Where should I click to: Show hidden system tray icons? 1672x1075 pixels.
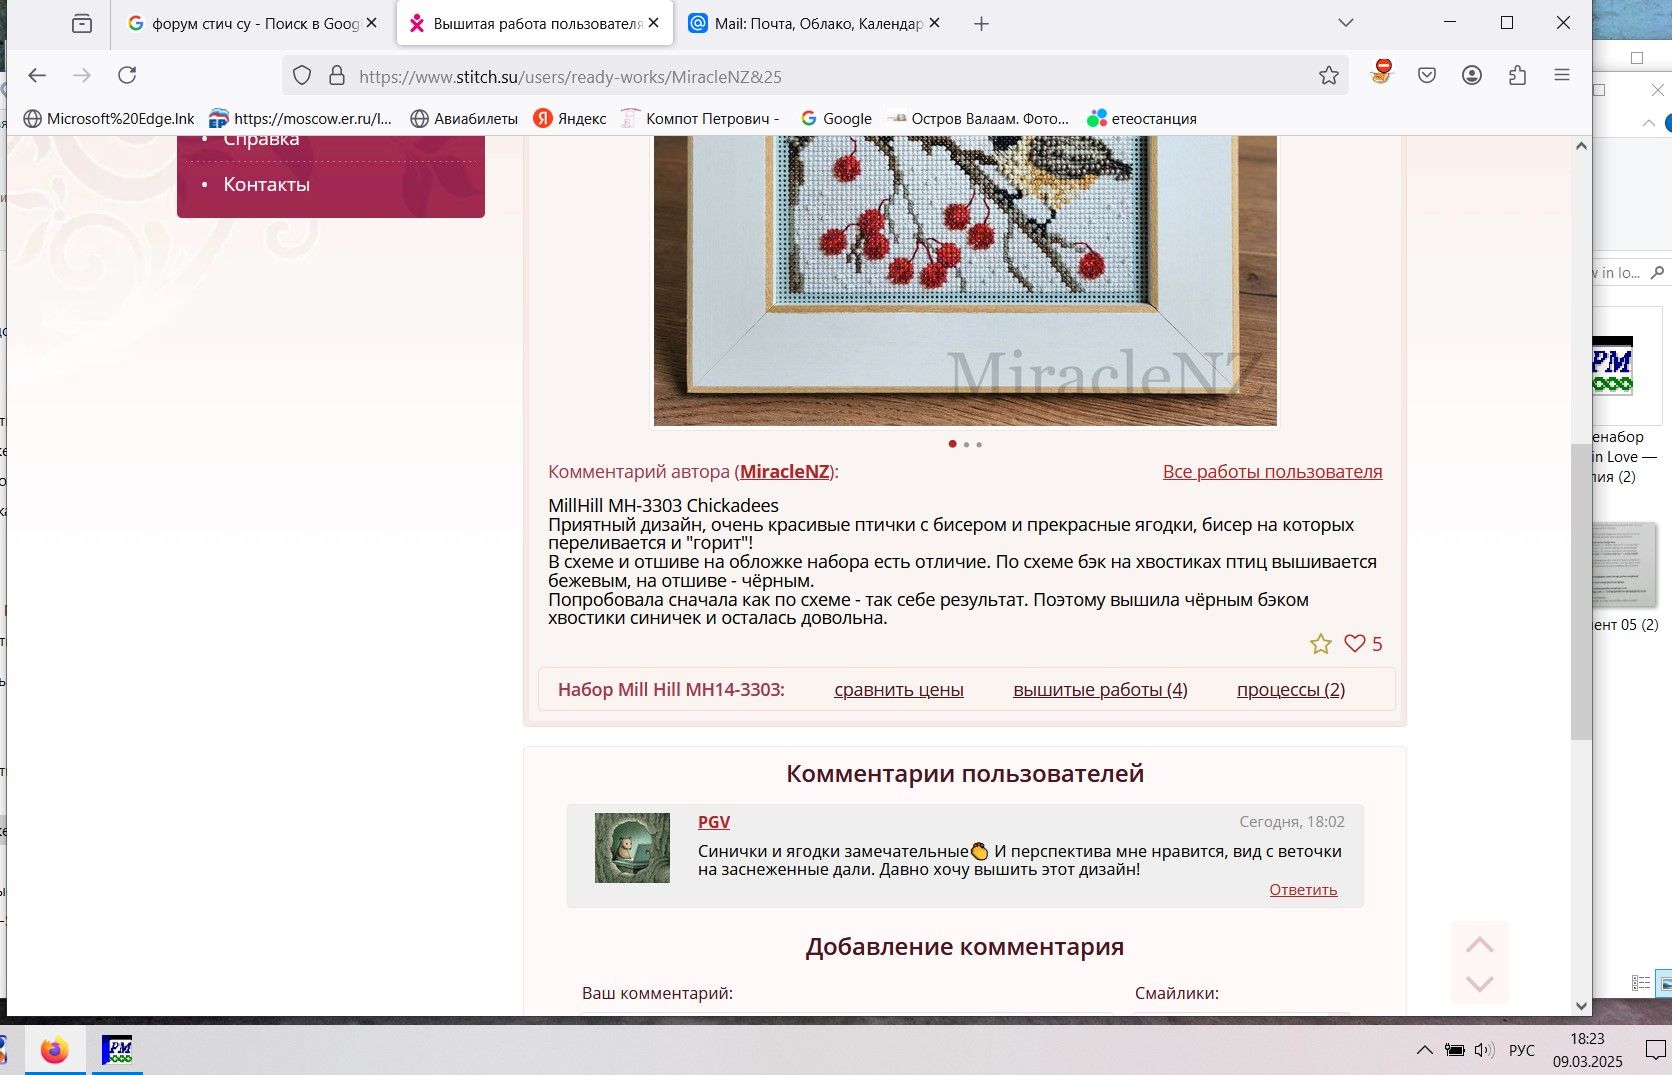(1424, 1049)
